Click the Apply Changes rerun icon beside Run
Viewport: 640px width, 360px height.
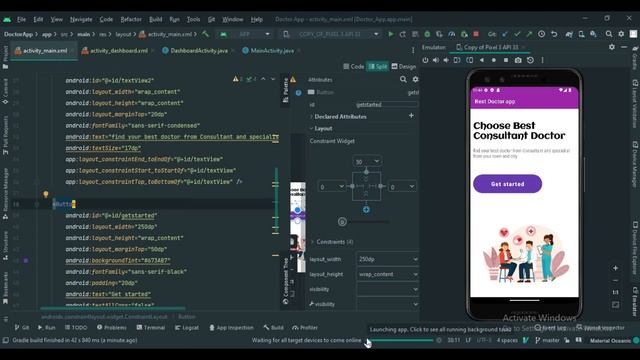(402, 34)
